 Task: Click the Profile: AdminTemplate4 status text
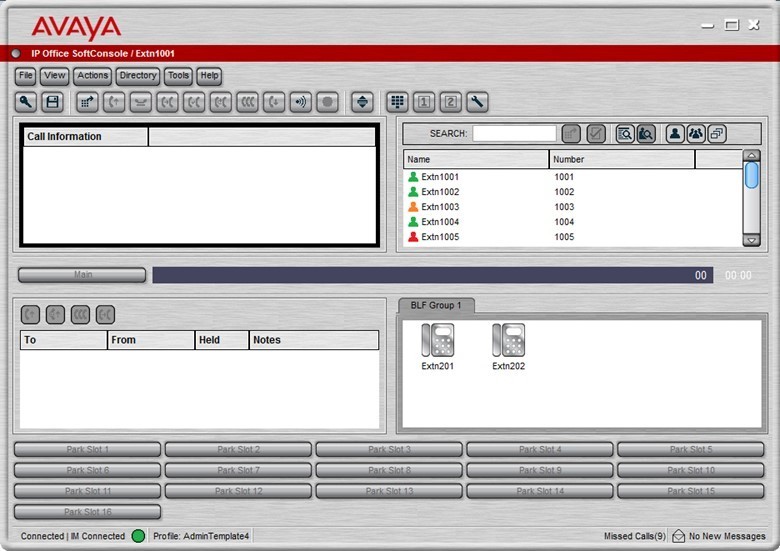(x=201, y=536)
